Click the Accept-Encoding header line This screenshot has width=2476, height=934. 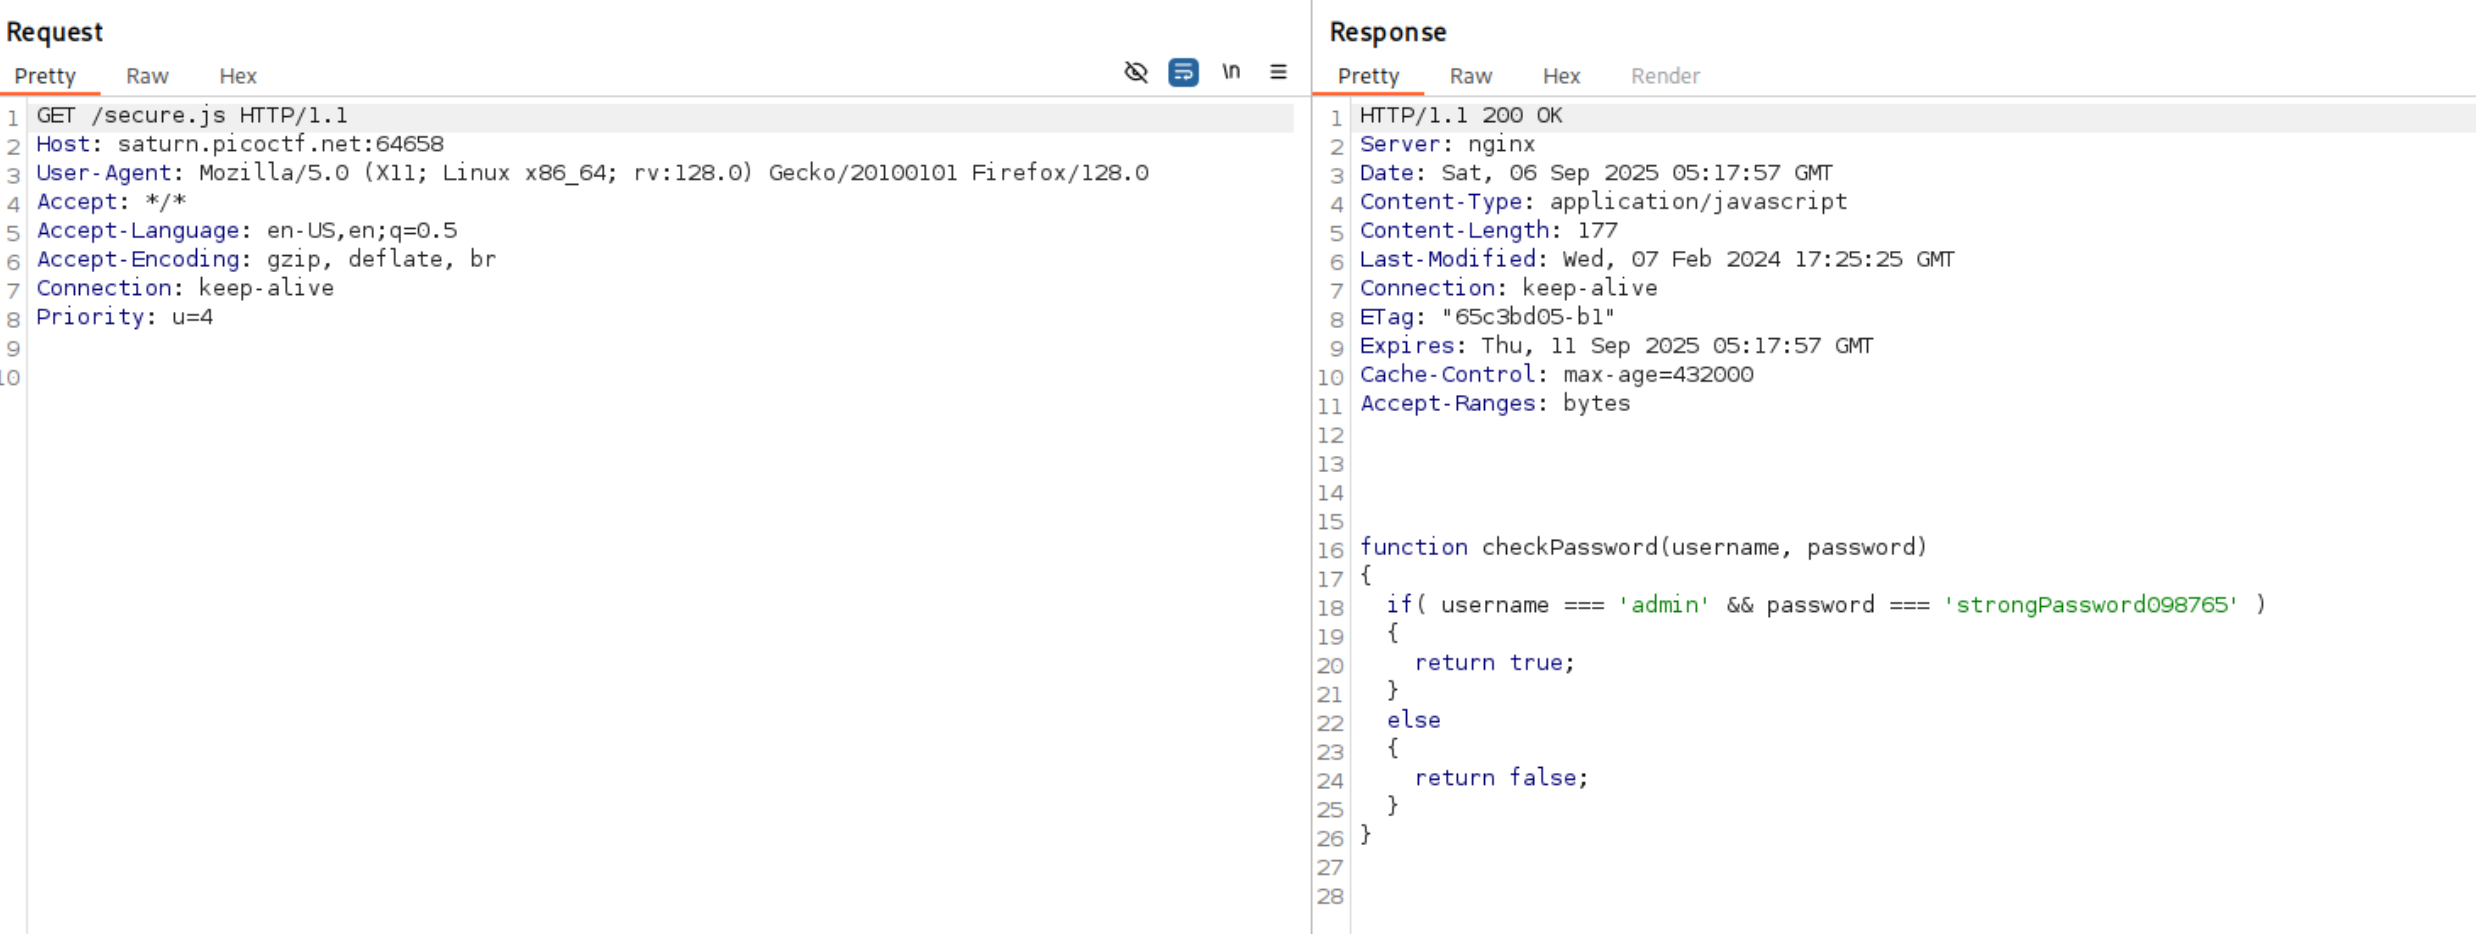pyautogui.click(x=266, y=260)
